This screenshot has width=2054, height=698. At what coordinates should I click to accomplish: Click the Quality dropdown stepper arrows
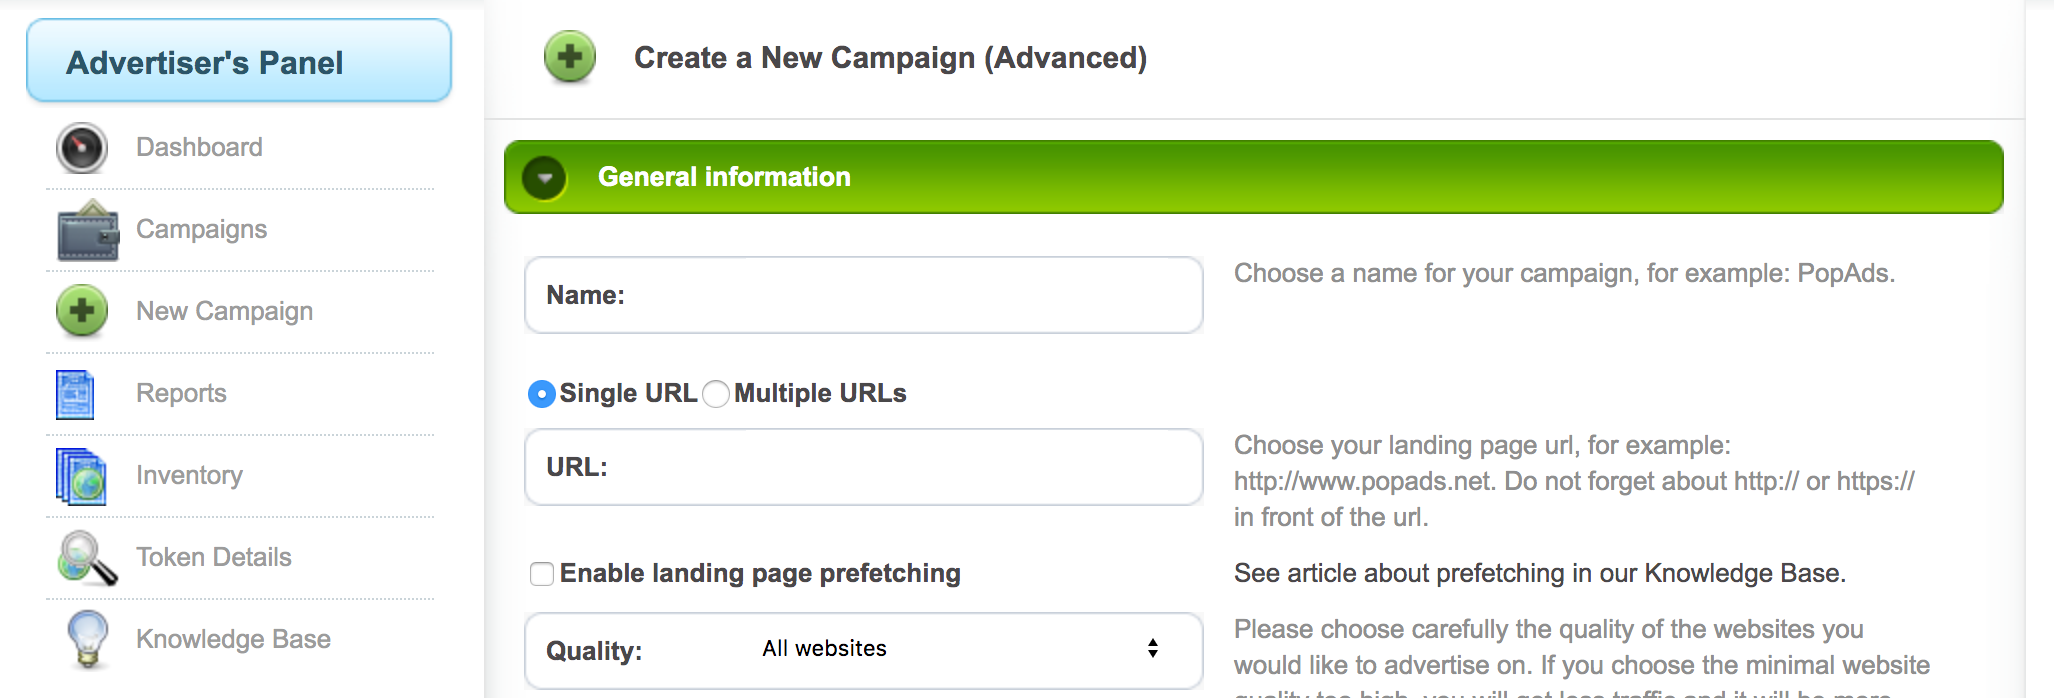[x=1153, y=648]
